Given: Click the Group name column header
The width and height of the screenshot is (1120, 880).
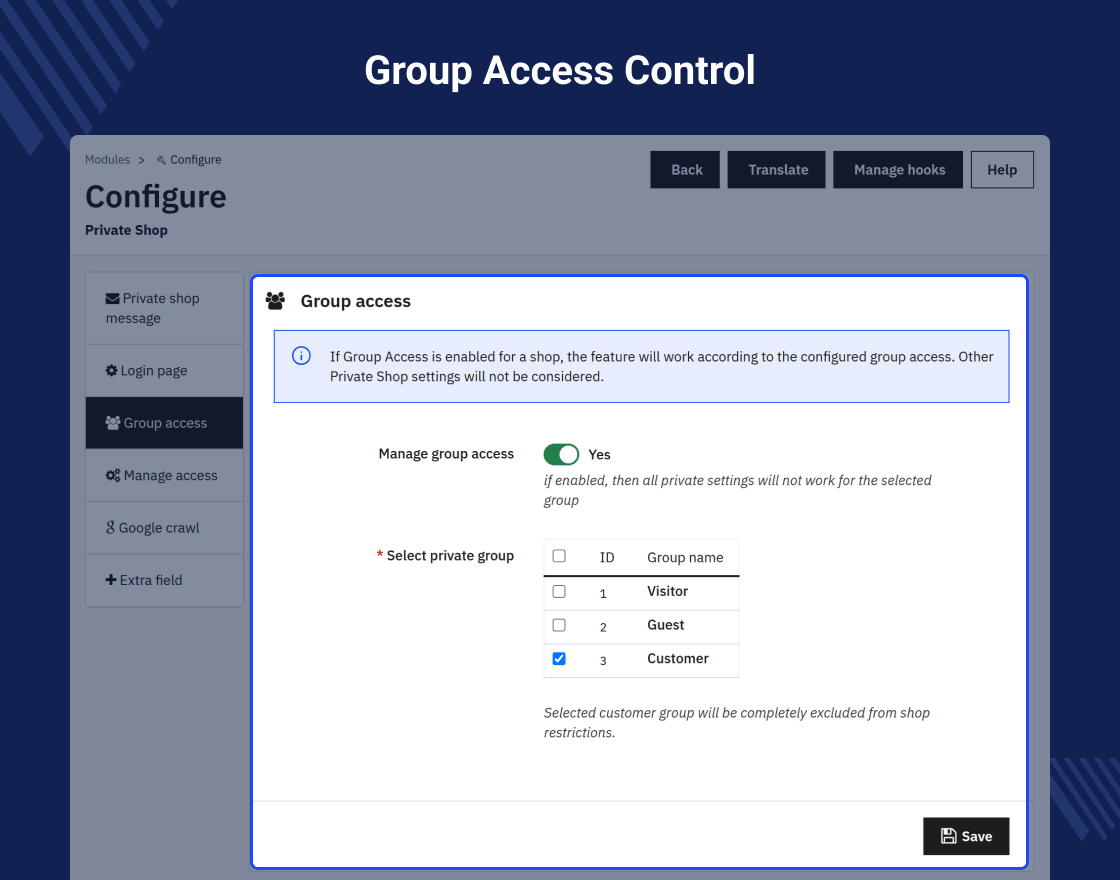Looking at the screenshot, I should 685,558.
